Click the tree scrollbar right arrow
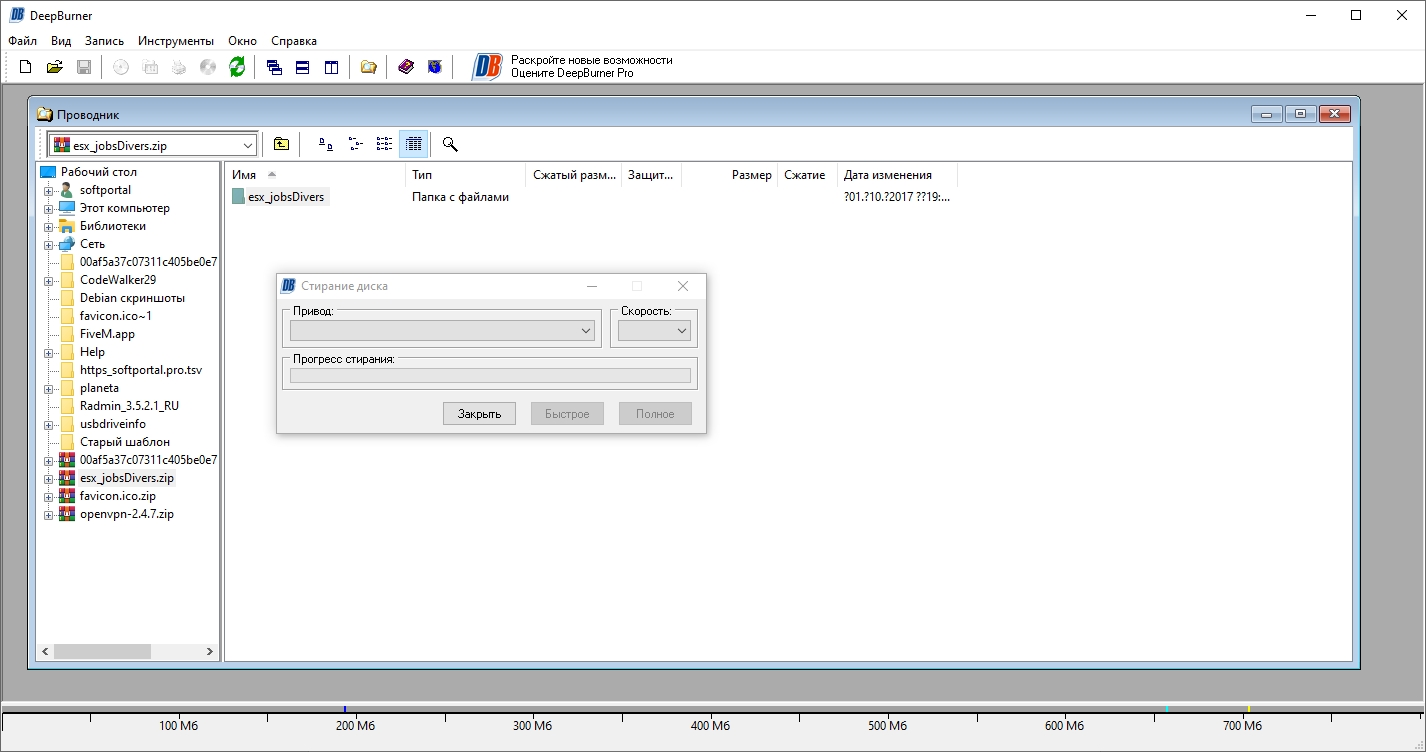The height and width of the screenshot is (752, 1426). (210, 651)
